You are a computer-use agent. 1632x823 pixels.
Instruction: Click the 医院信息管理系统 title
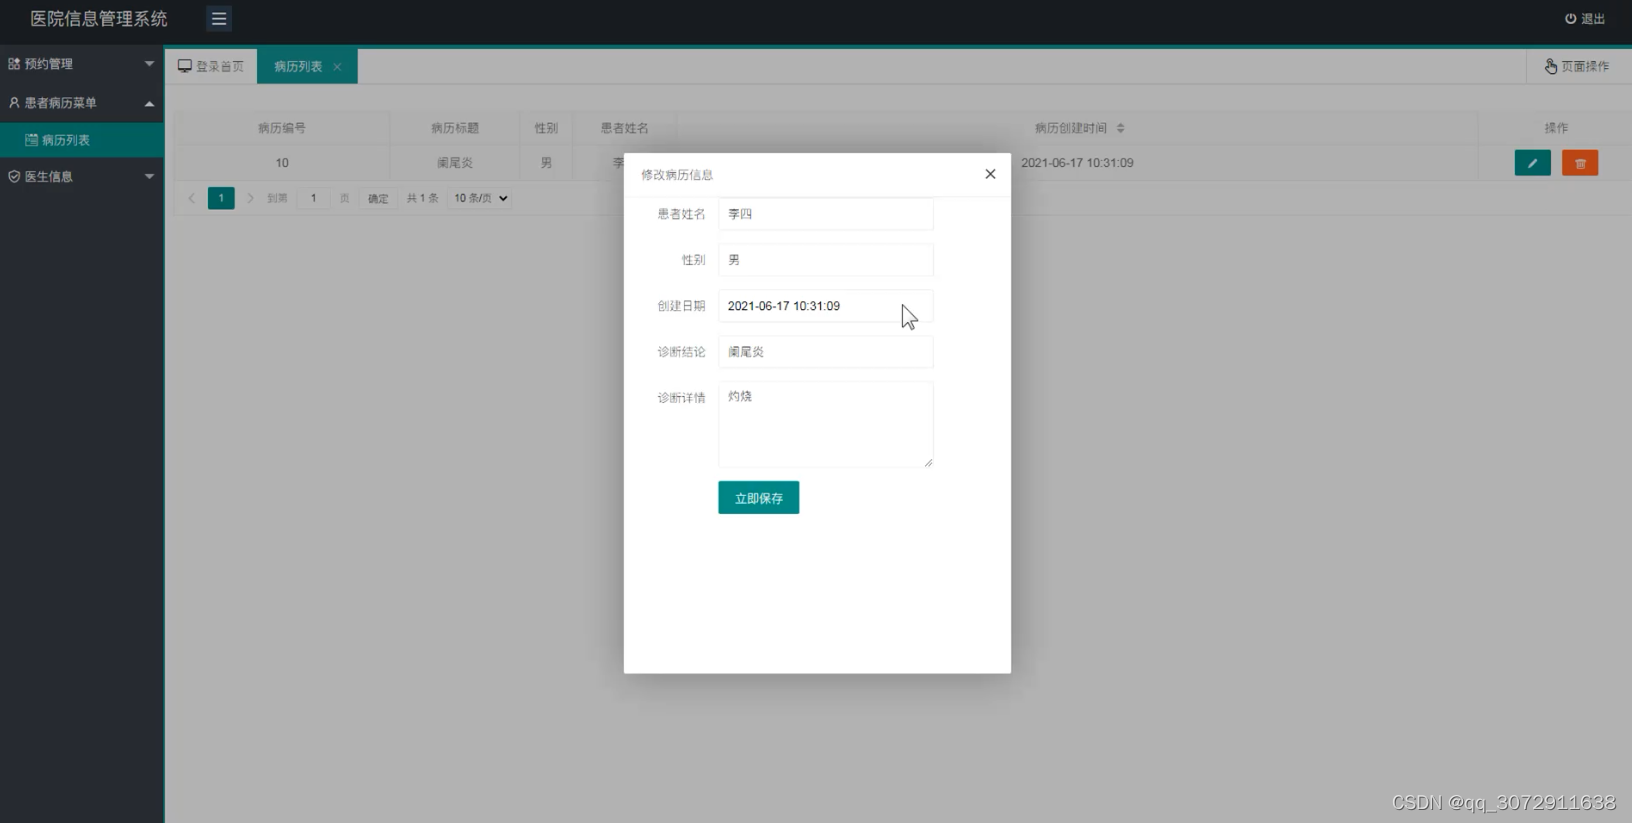[x=99, y=19]
